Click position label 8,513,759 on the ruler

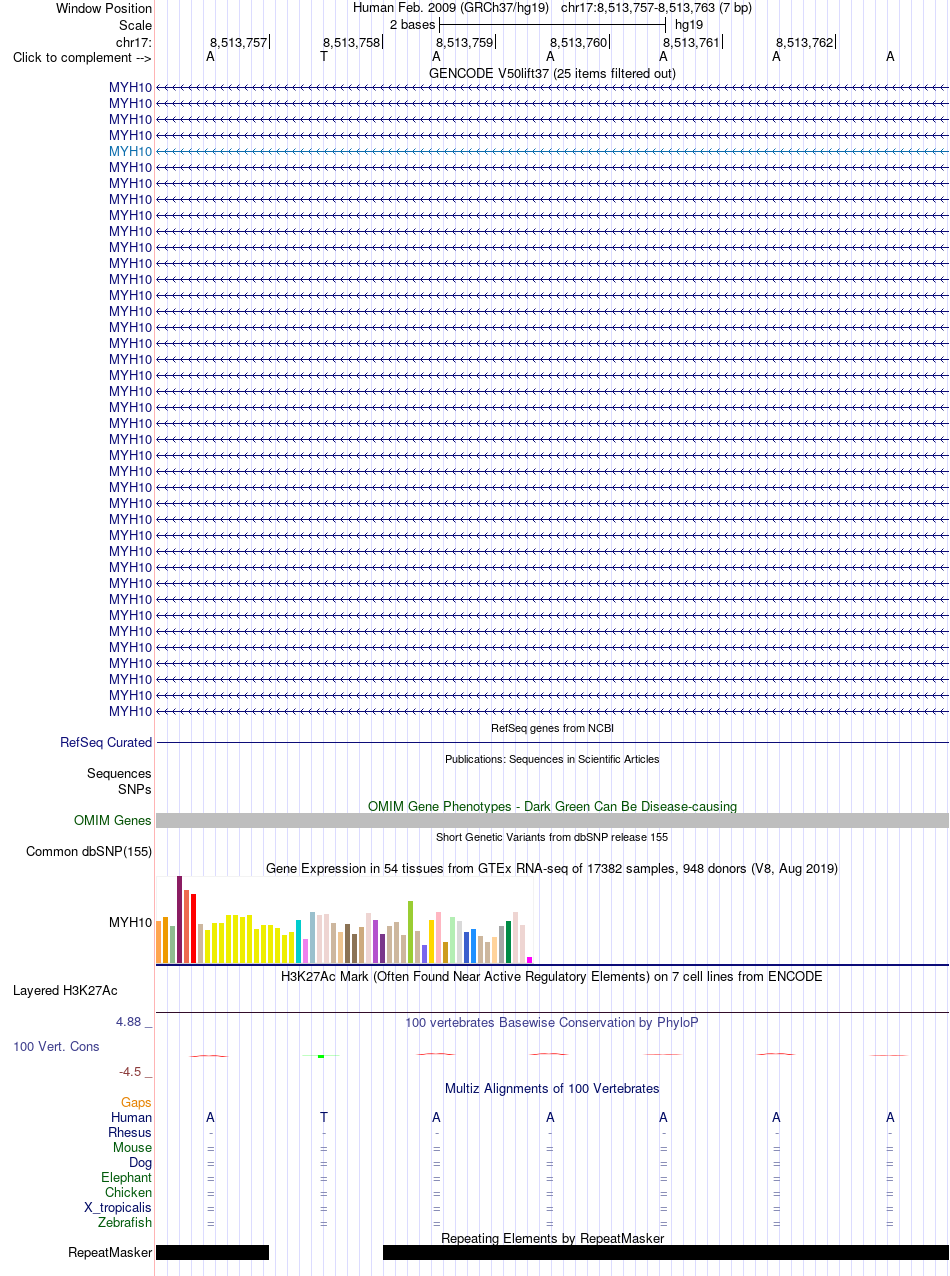point(465,42)
